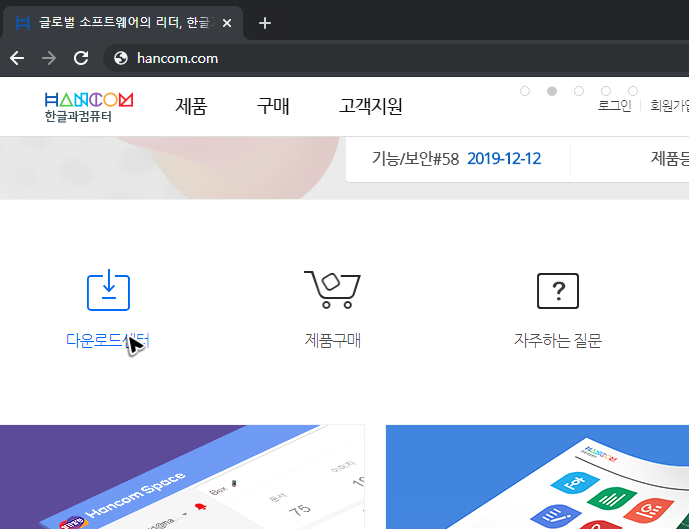Select the third carousel dot
The width and height of the screenshot is (689, 529).
tap(579, 91)
